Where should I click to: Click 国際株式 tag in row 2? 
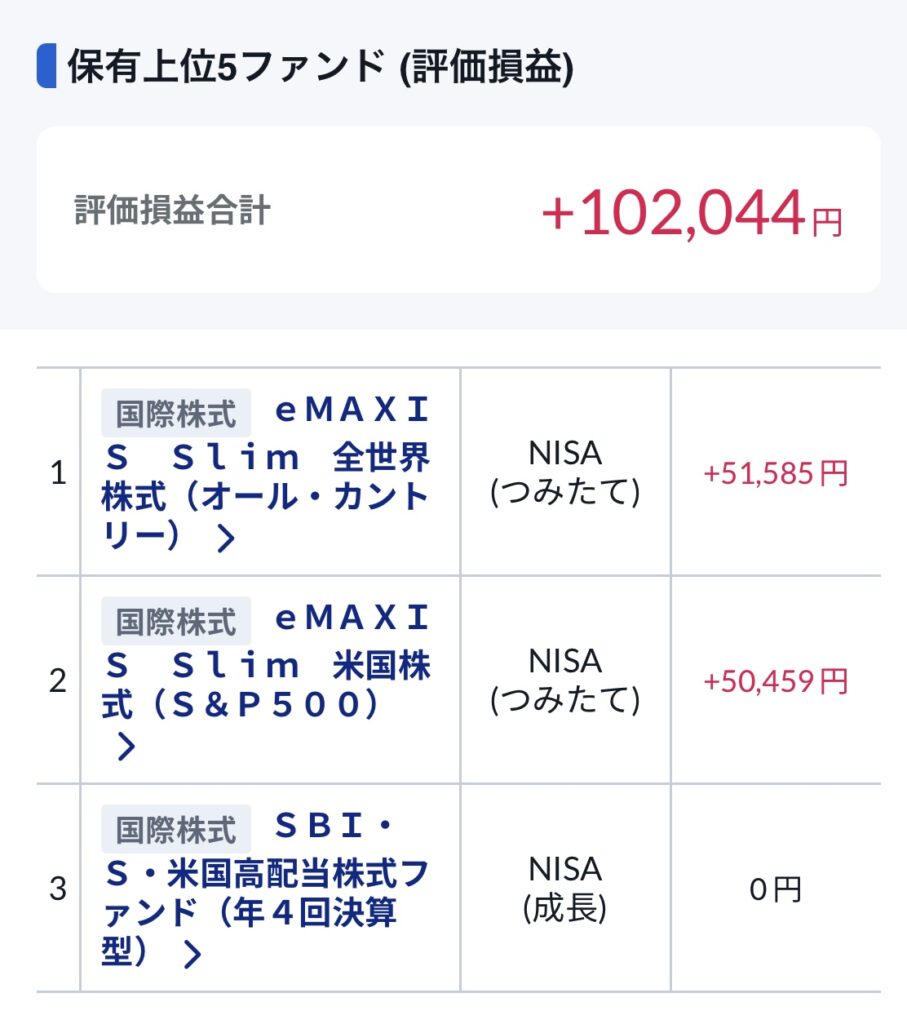(176, 621)
